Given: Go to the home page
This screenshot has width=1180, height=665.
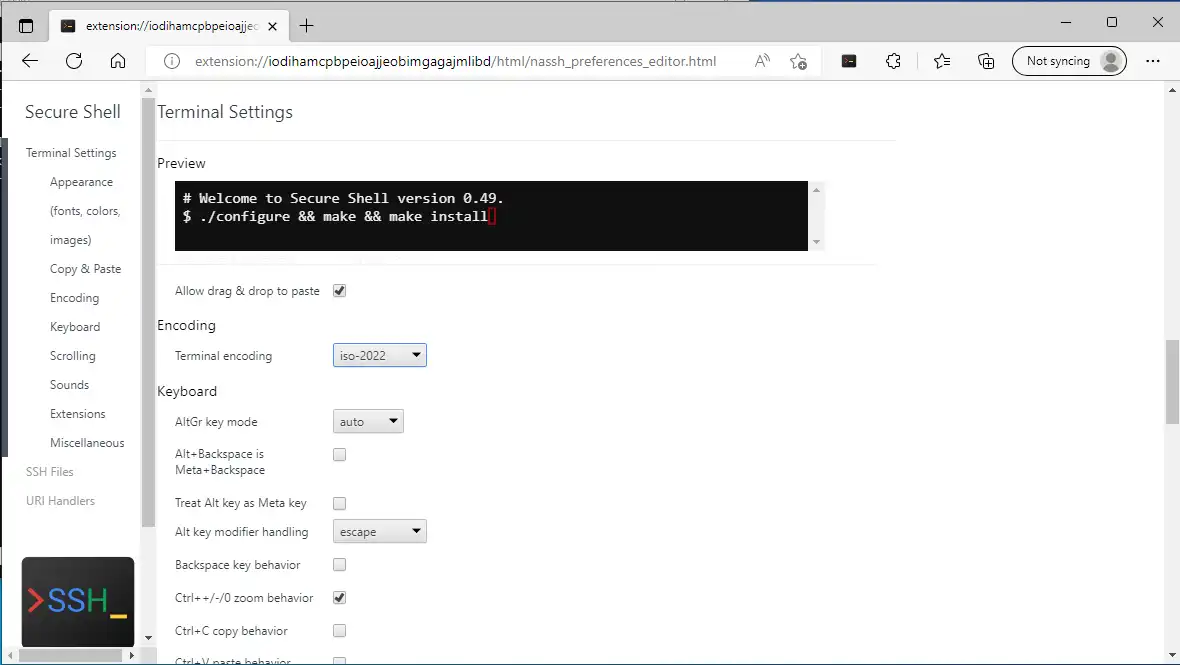Looking at the screenshot, I should tap(118, 61).
